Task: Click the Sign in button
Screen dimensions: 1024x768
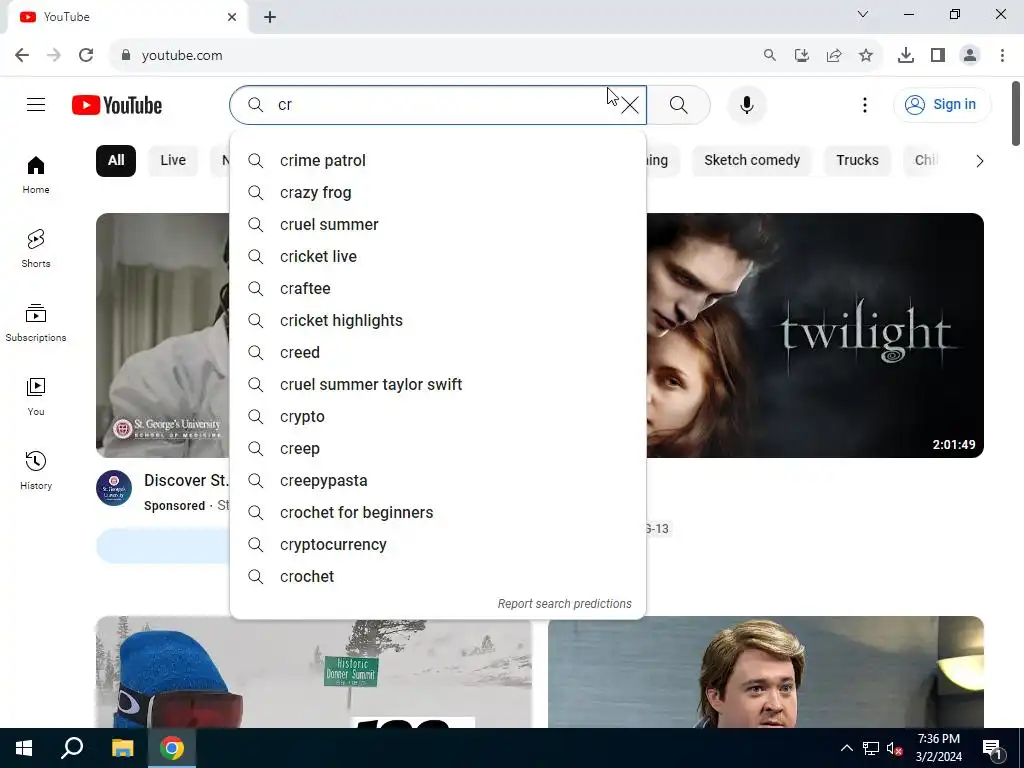Action: [x=942, y=104]
